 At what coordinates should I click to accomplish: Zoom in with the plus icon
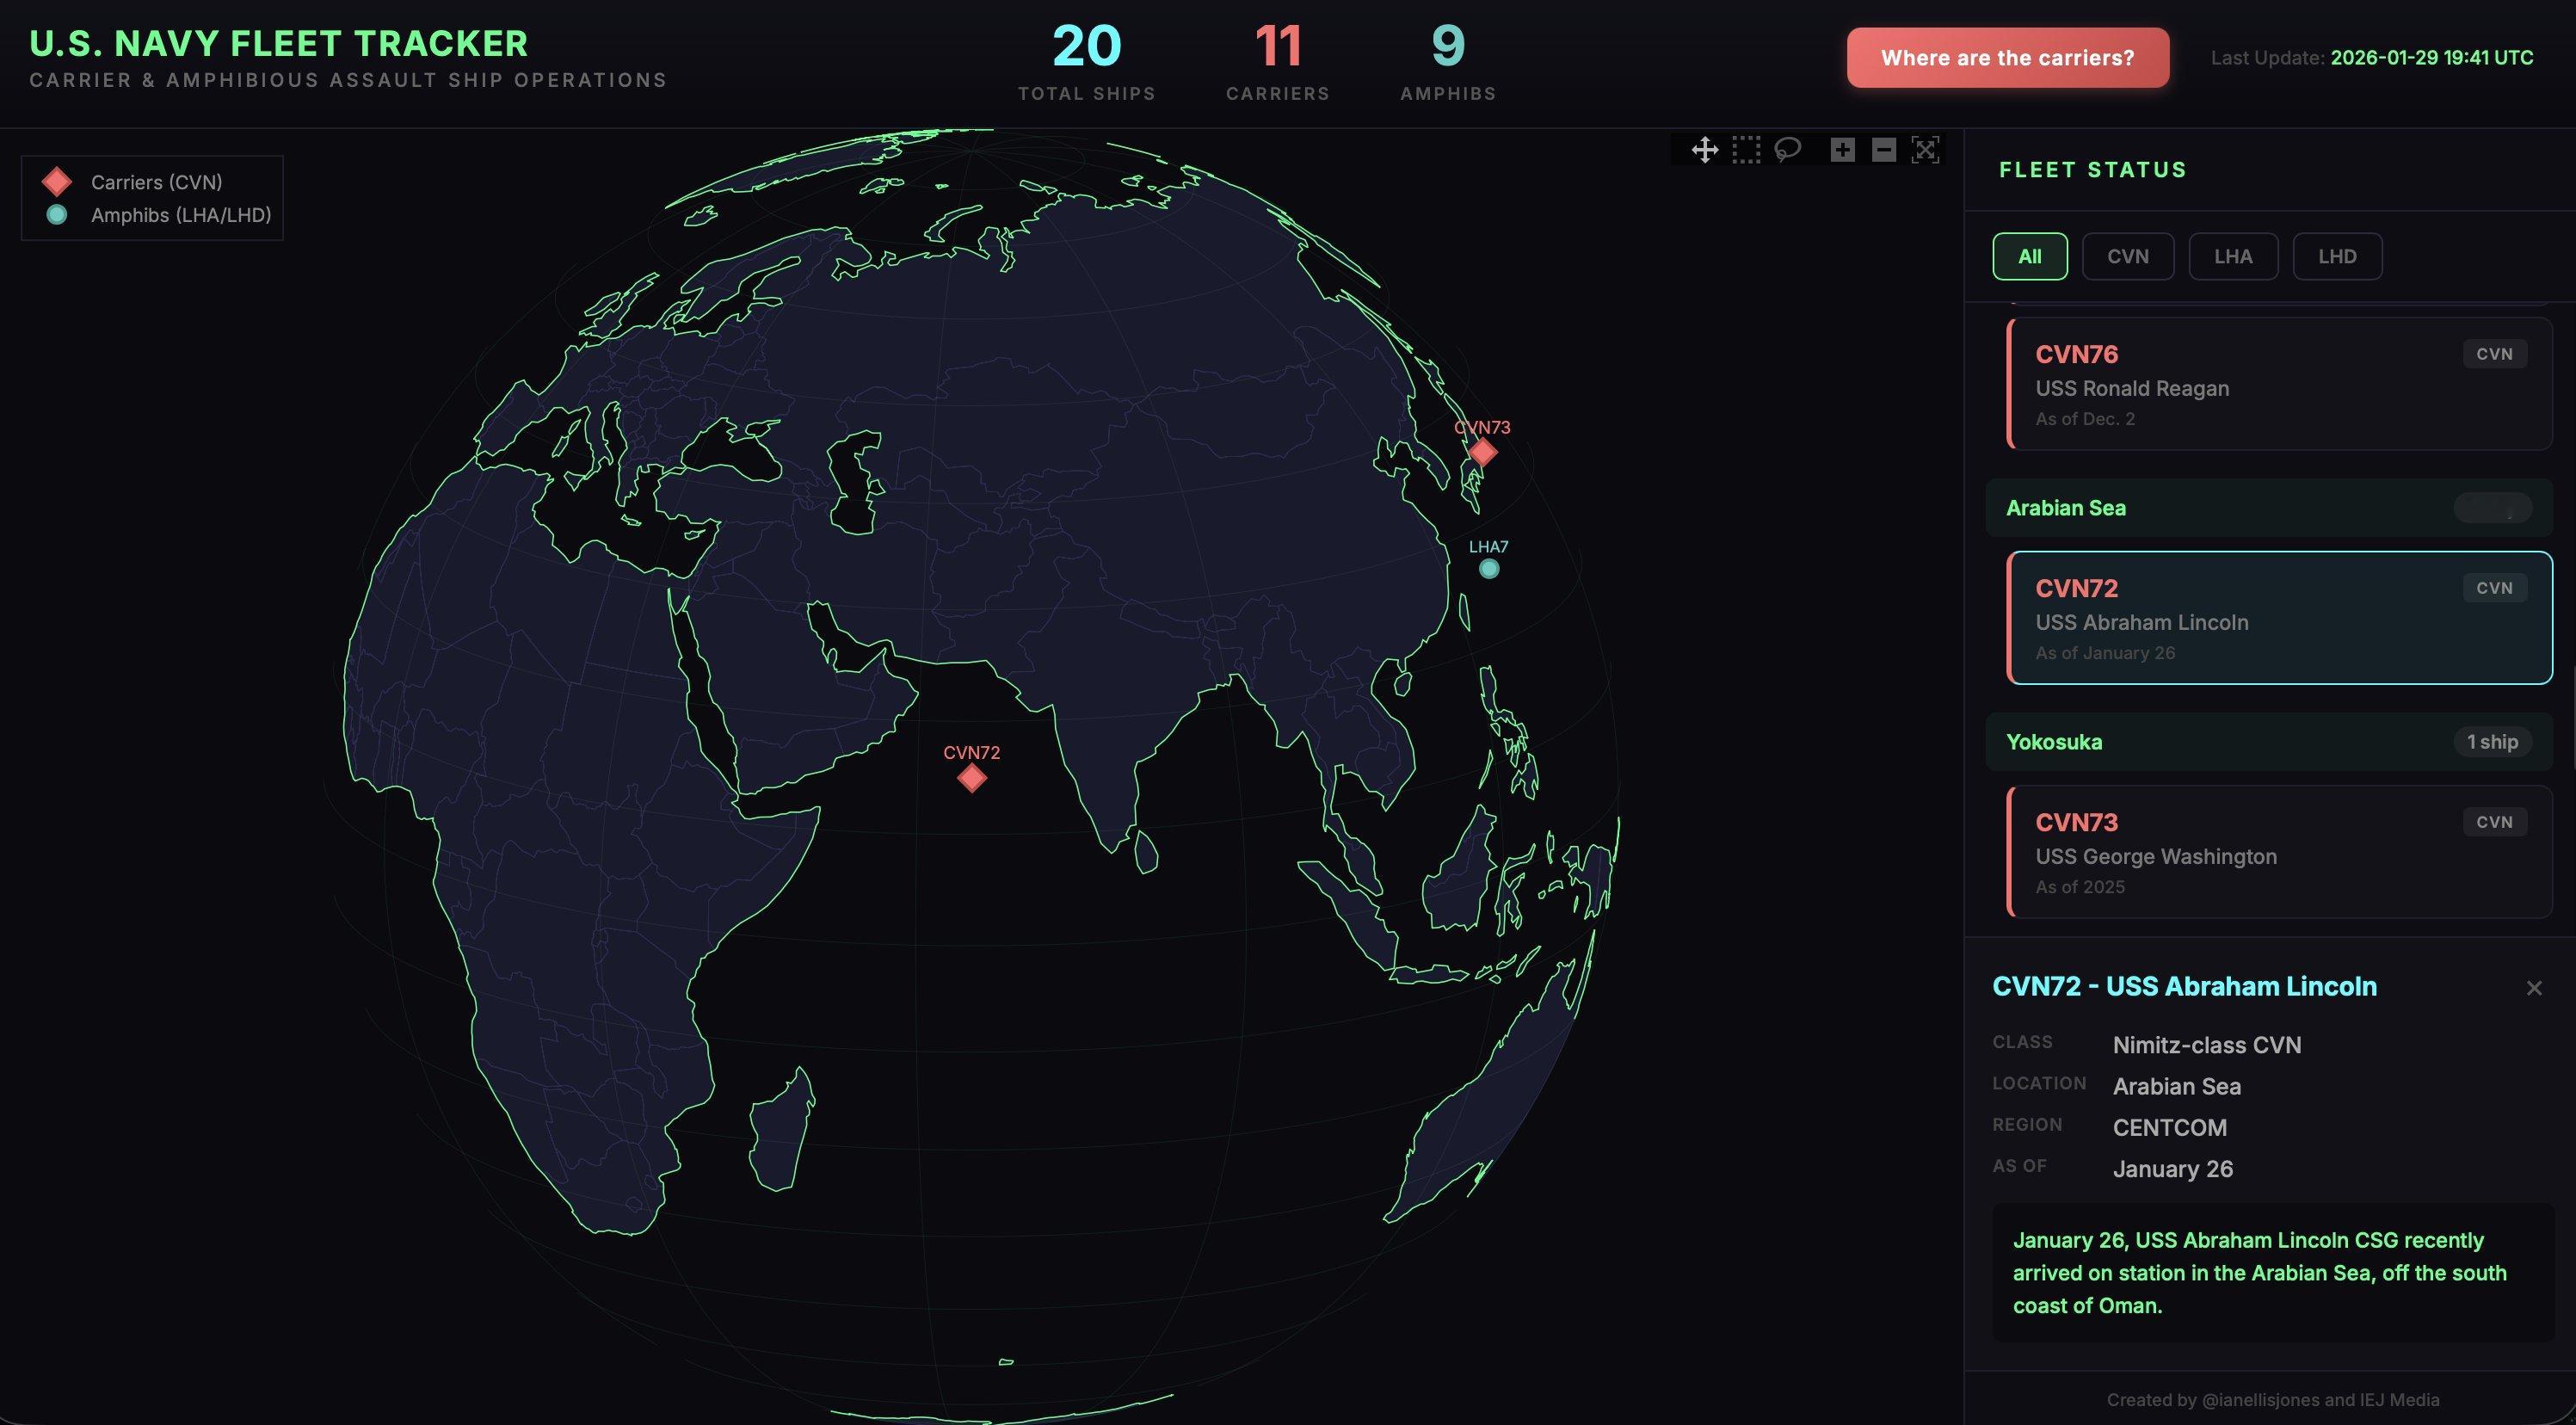[1842, 150]
